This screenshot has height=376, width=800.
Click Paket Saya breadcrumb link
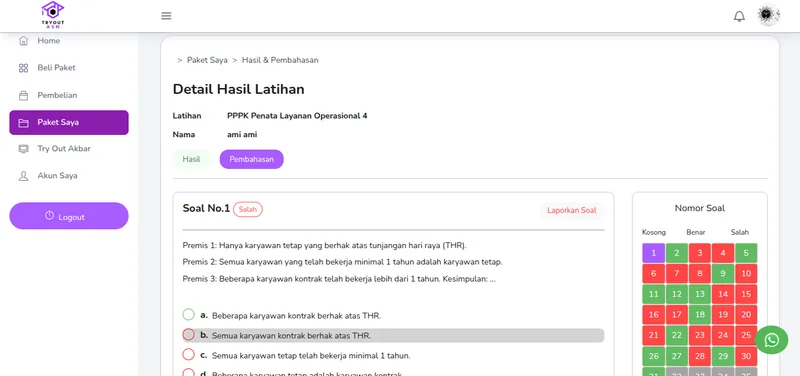point(207,60)
